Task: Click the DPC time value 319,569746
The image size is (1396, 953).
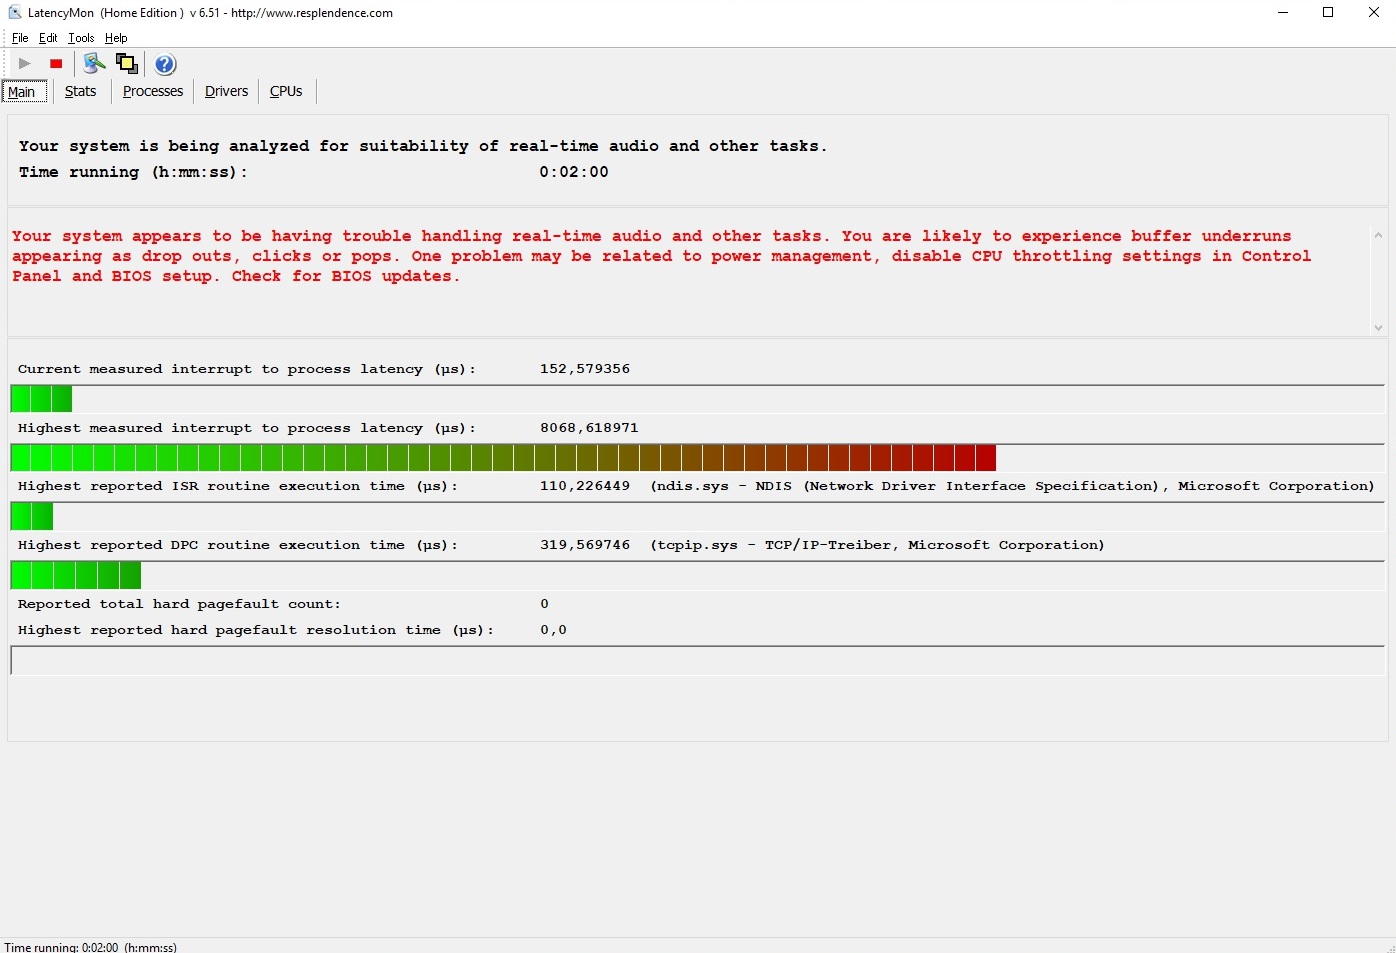Action: tap(585, 545)
